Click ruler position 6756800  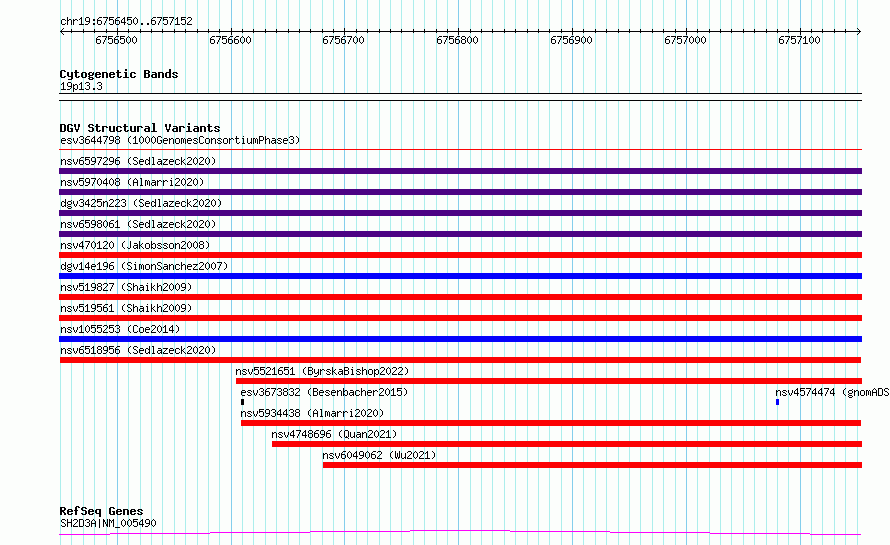(457, 40)
